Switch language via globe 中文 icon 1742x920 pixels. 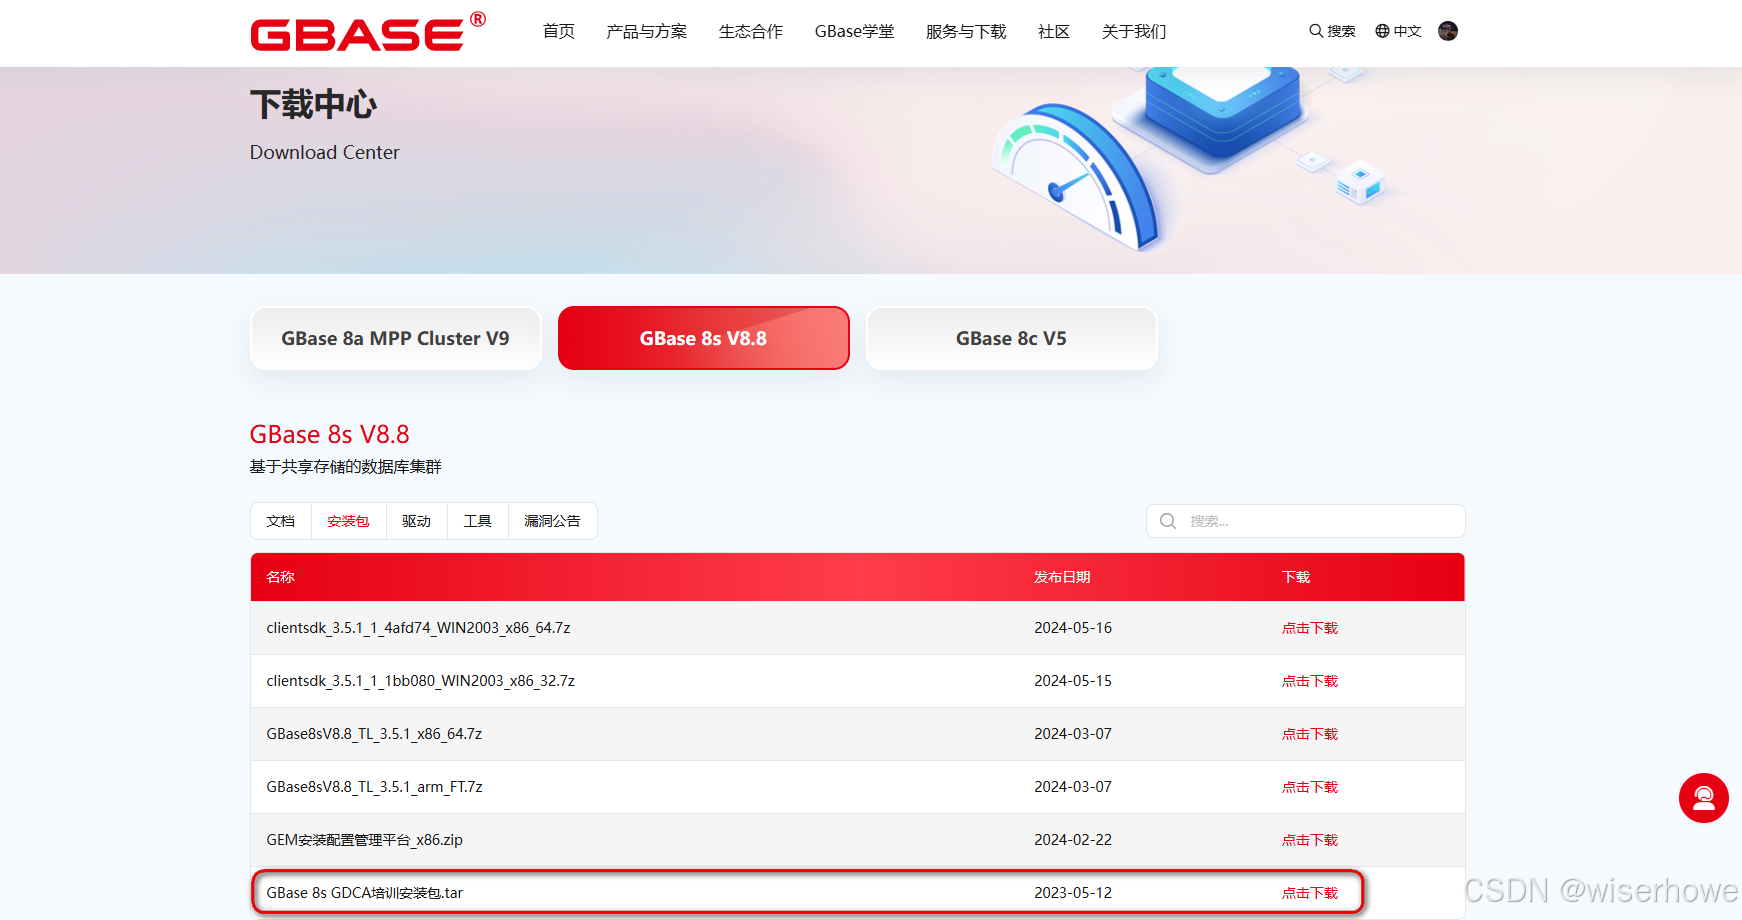click(x=1398, y=31)
